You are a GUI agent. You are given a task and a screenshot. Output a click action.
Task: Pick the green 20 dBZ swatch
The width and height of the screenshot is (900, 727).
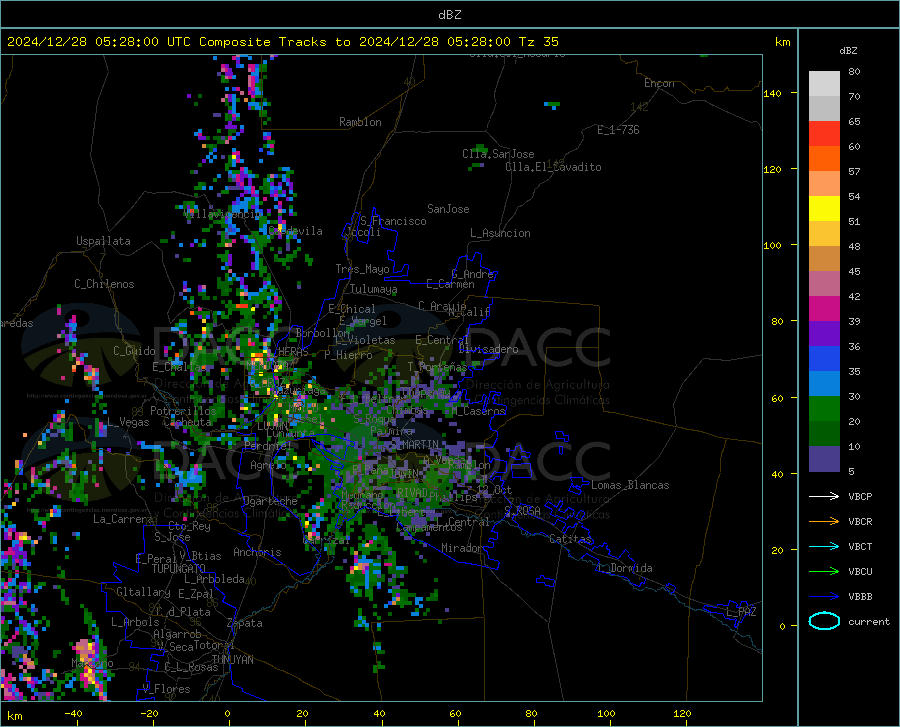click(x=824, y=409)
